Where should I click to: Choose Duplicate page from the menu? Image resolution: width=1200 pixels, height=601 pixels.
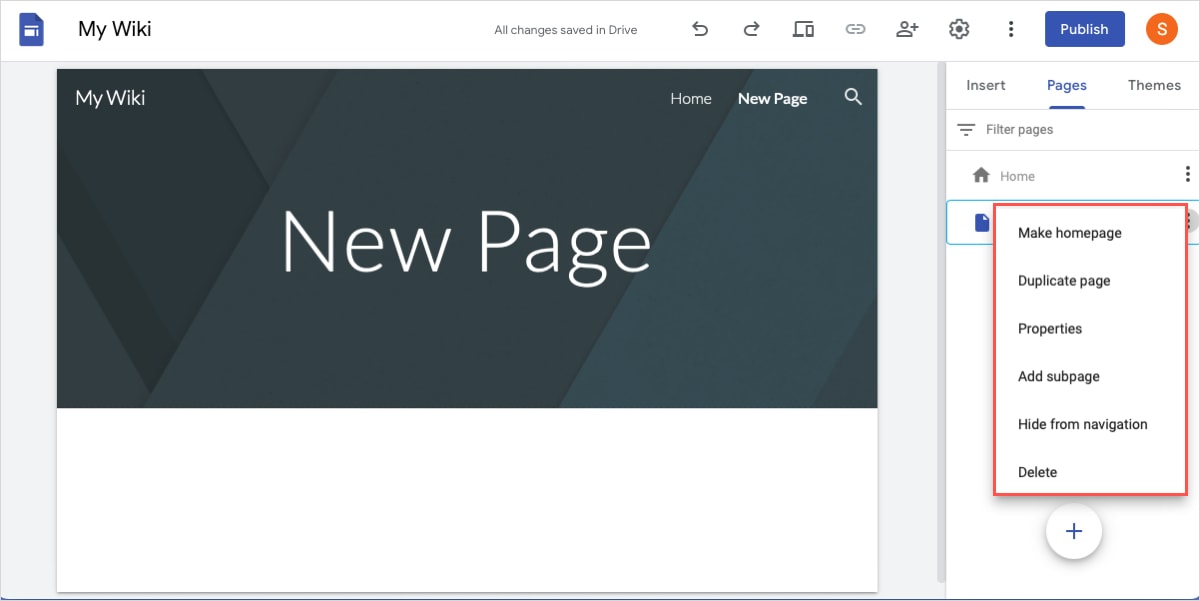click(1063, 280)
